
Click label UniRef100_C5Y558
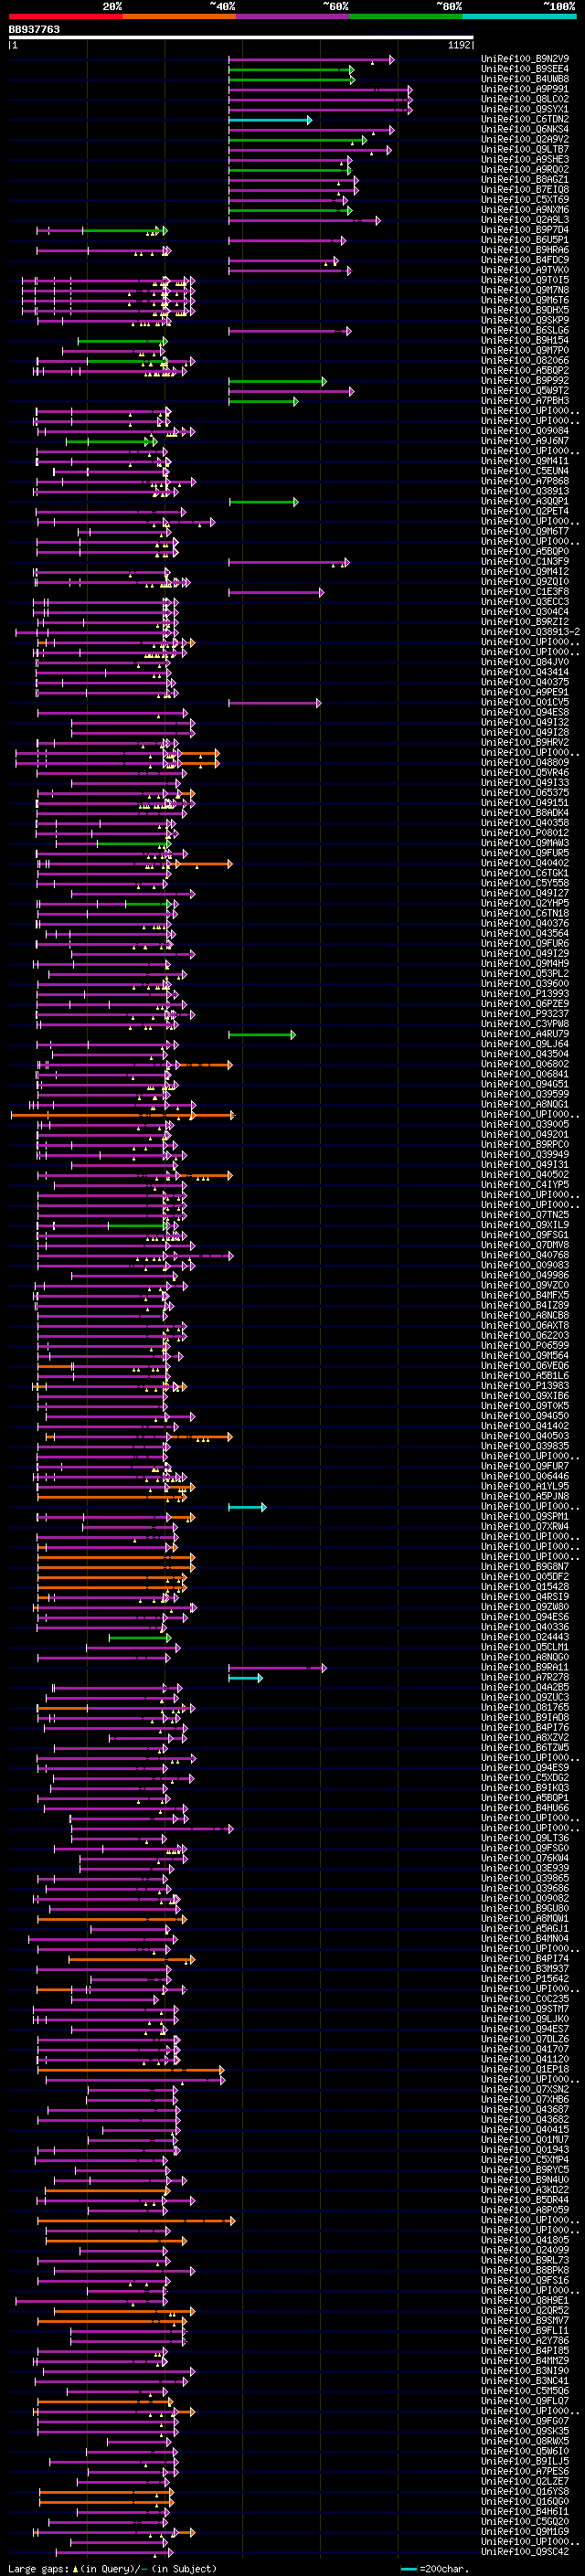pyautogui.click(x=525, y=882)
